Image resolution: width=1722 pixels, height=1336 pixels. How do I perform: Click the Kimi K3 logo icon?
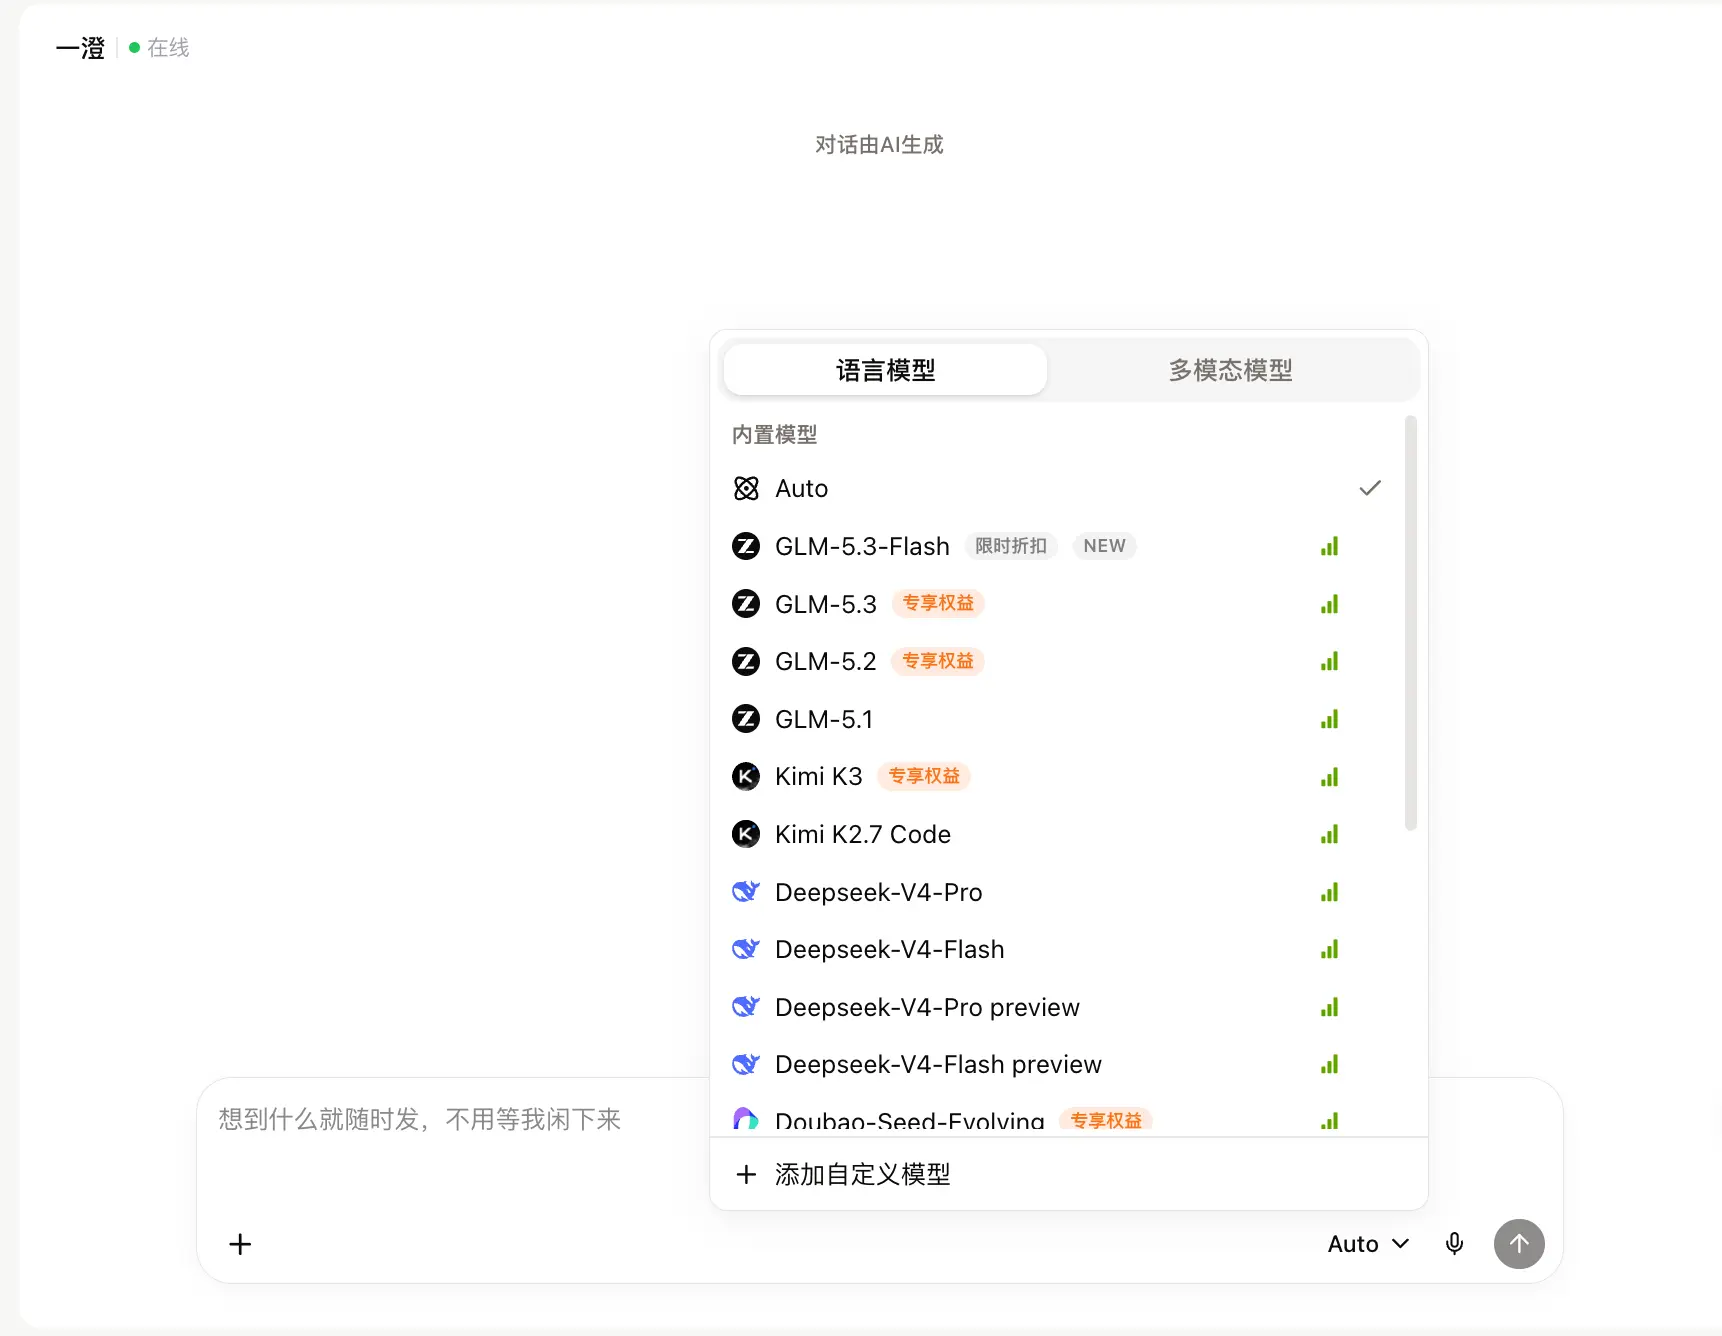[x=746, y=776]
